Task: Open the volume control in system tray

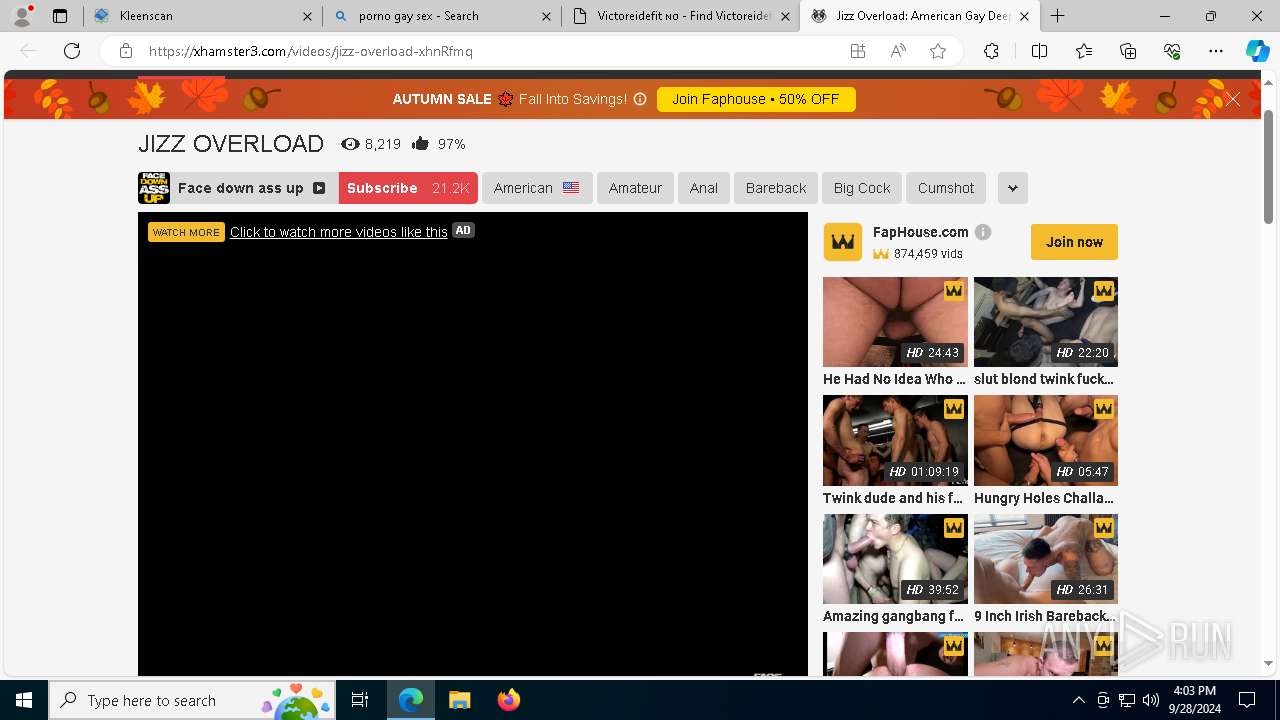Action: coord(1151,700)
